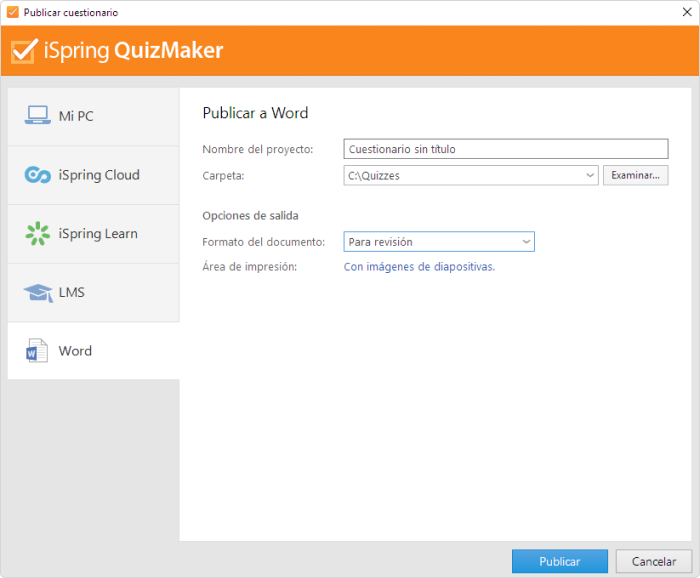Image resolution: width=700 pixels, height=578 pixels.
Task: Open the iSpring Learn tab label
Action: 98,234
